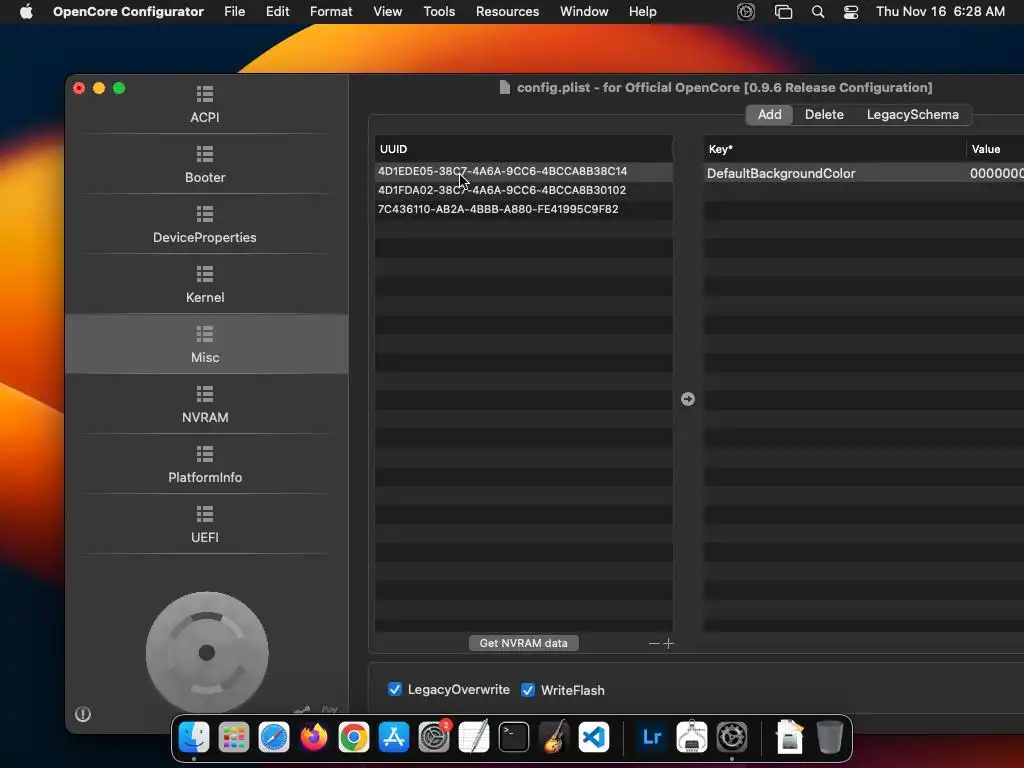Switch to the Delete tab
This screenshot has height=768, width=1024.
824,114
